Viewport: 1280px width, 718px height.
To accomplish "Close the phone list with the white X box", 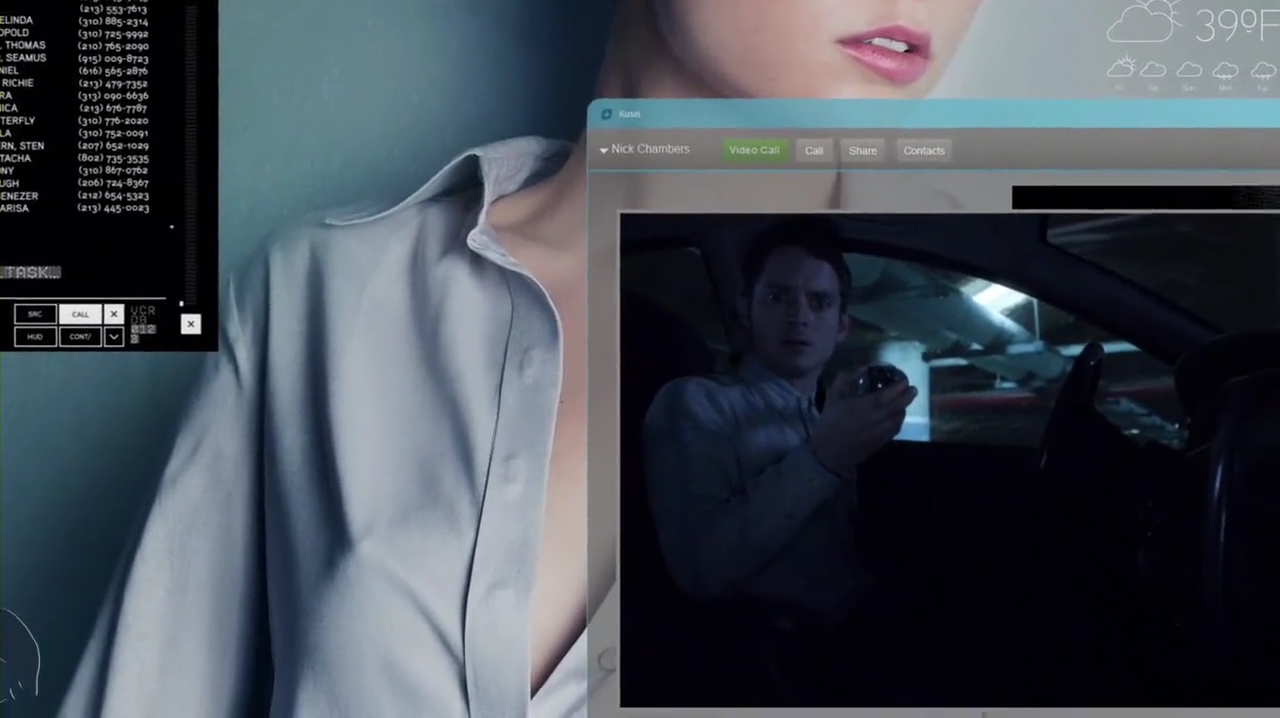I will (x=190, y=324).
